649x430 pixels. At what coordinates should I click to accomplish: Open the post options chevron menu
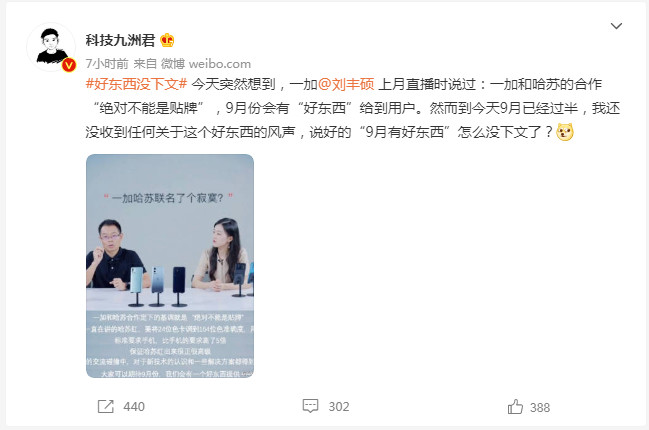(x=616, y=26)
